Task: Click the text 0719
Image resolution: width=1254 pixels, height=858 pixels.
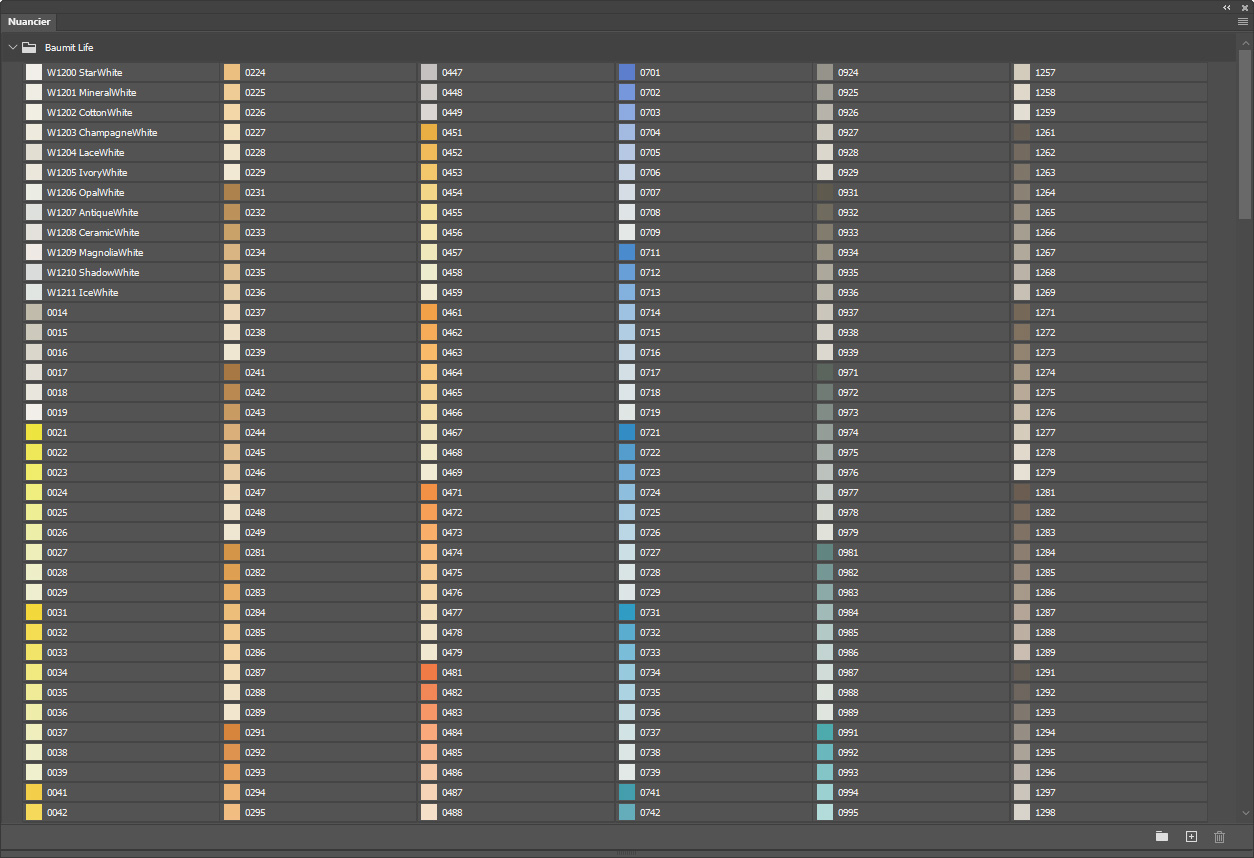Action: point(650,412)
